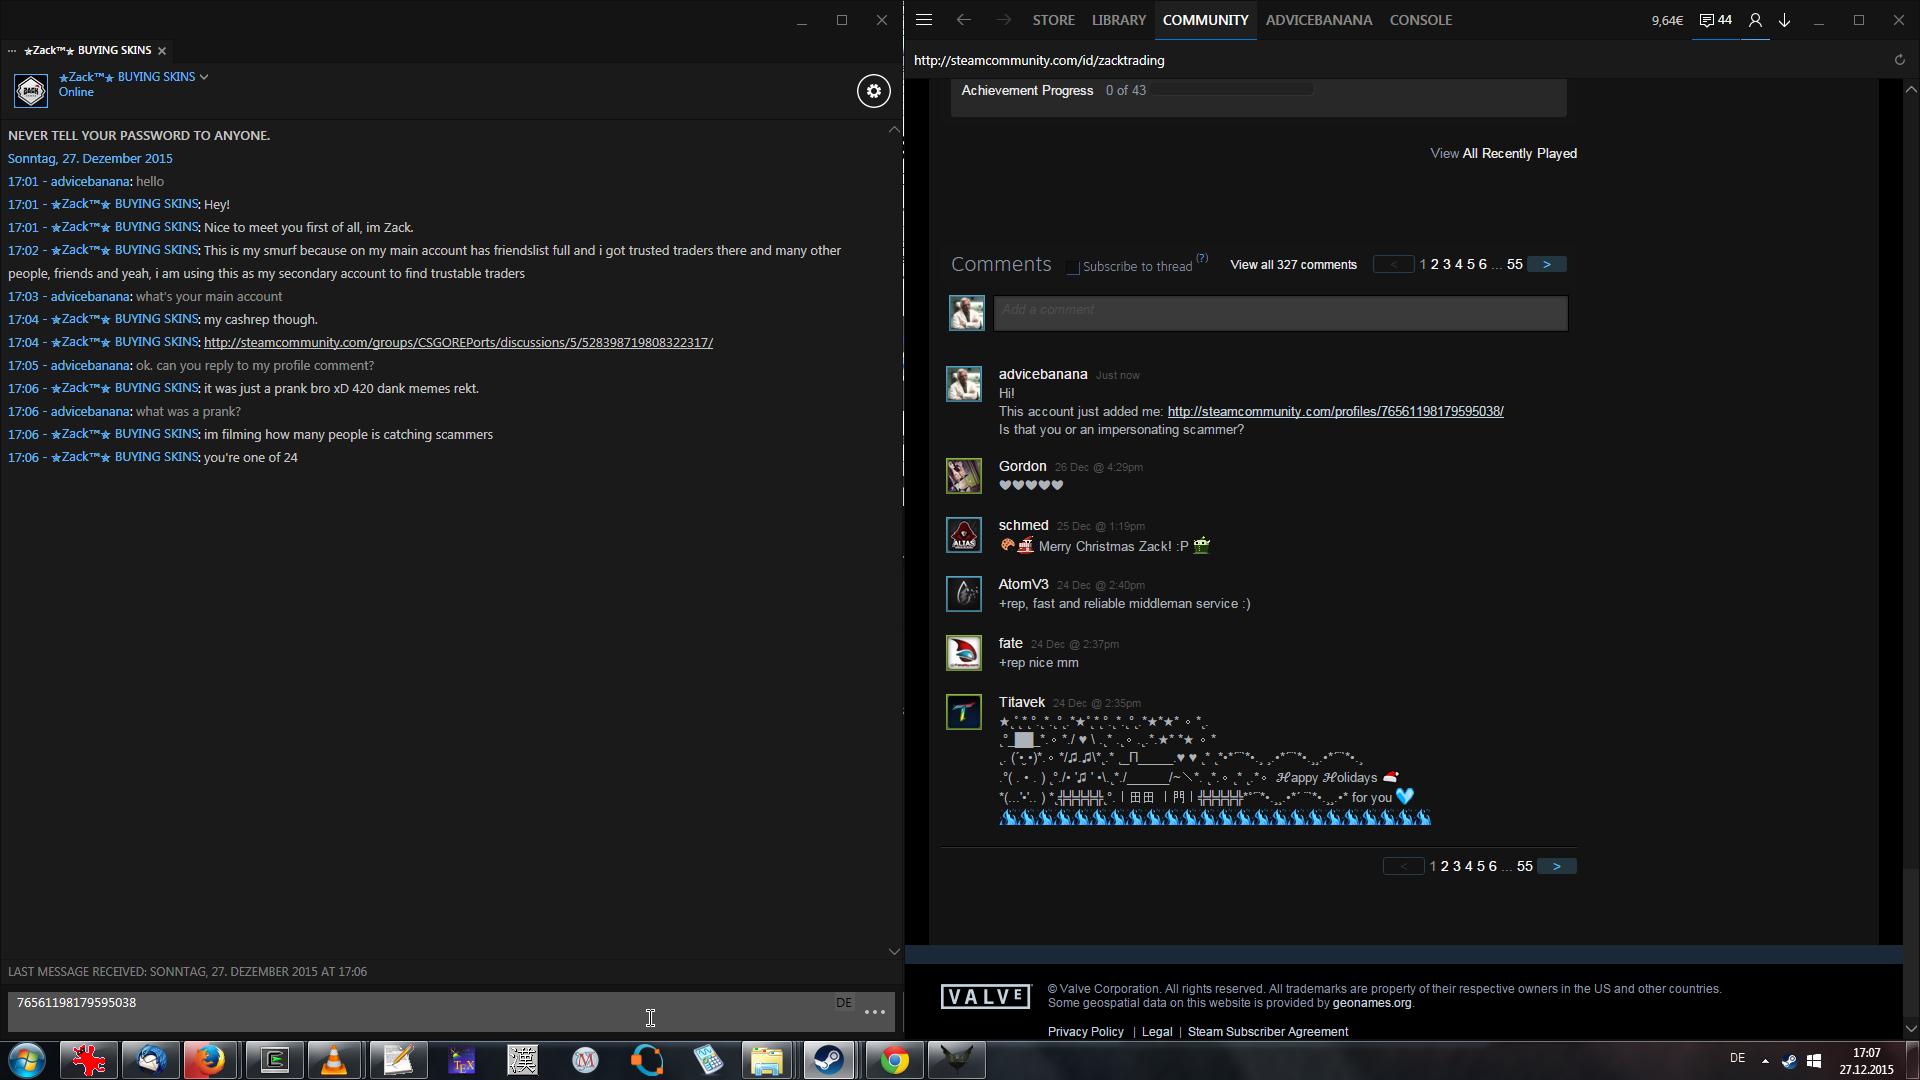Click the Add a comment field
This screenshot has width=1920, height=1080.
pos(1280,313)
